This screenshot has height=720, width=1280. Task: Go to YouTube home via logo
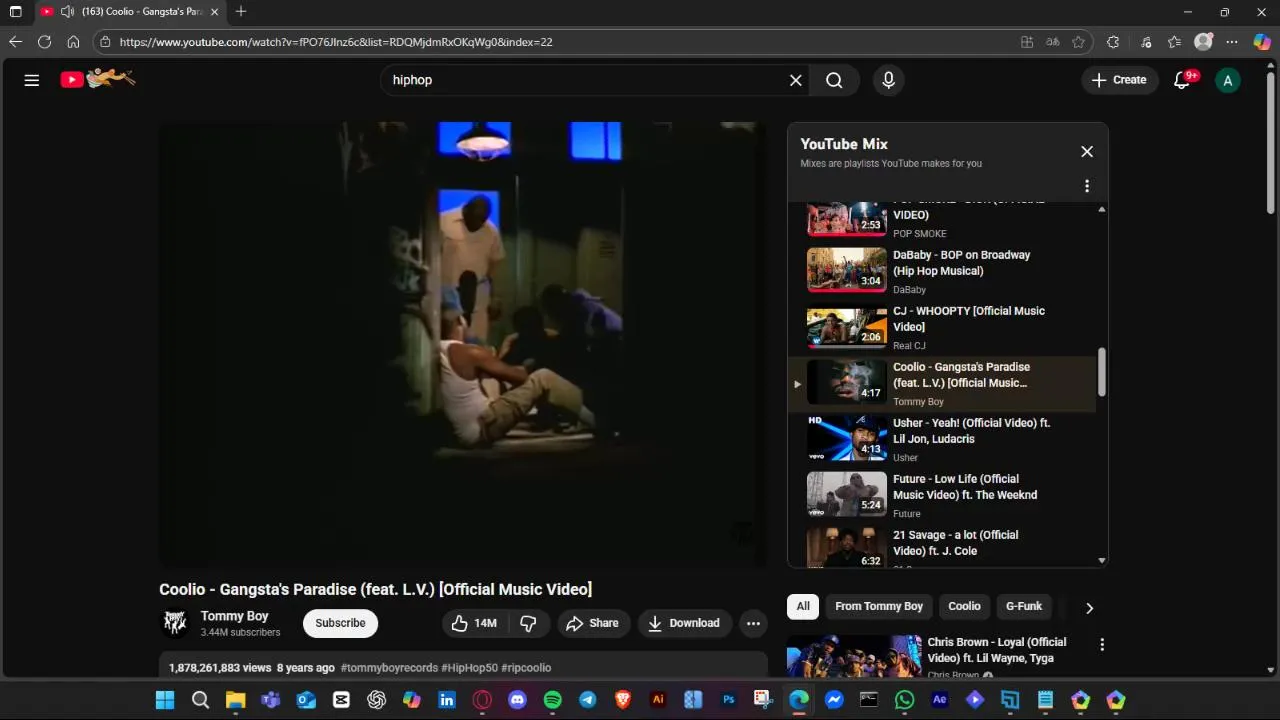click(x=97, y=79)
